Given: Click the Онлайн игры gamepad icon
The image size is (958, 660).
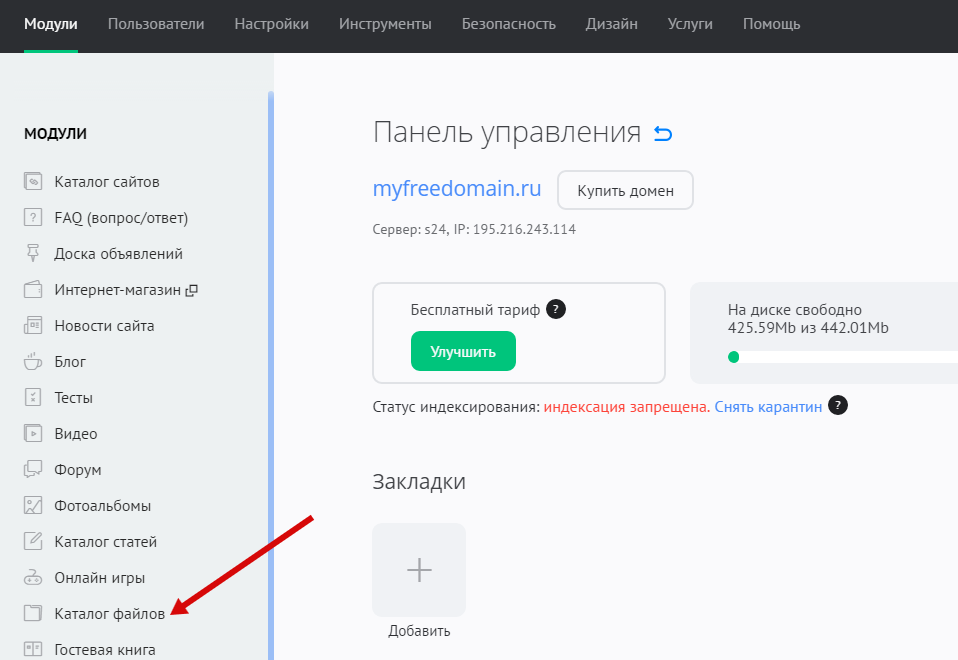Looking at the screenshot, I should coord(33,578).
